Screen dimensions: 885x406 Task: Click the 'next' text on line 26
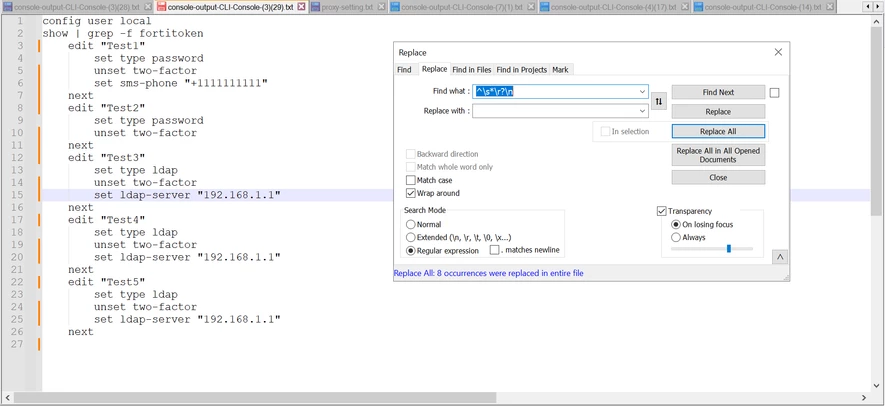[81, 331]
